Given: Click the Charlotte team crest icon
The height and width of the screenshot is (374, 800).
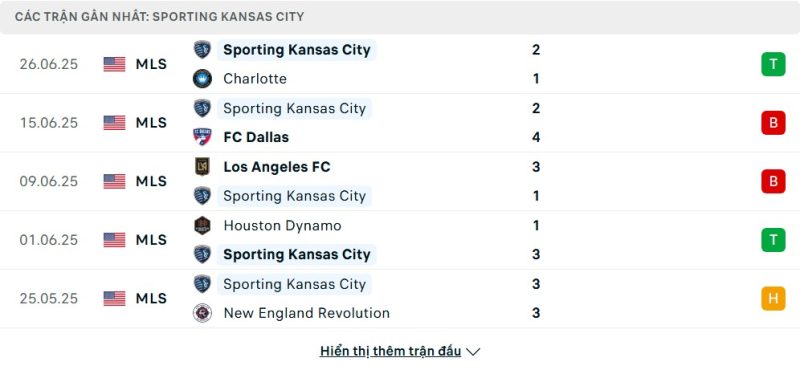Looking at the screenshot, I should (x=203, y=79).
